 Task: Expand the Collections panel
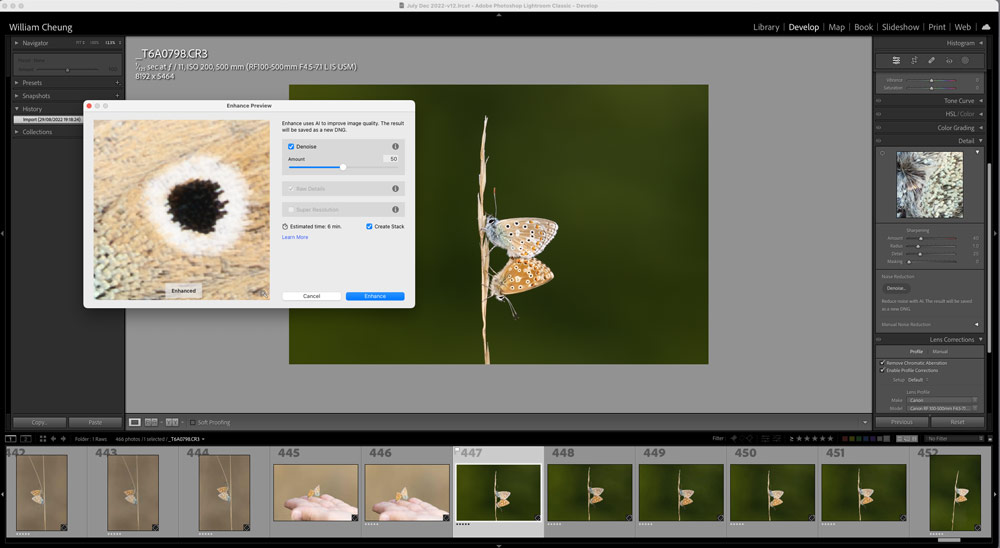tap(17, 132)
